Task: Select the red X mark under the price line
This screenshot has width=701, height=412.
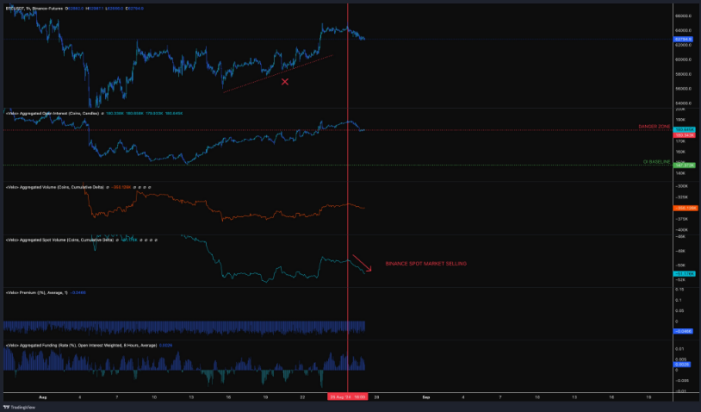Action: [285, 81]
